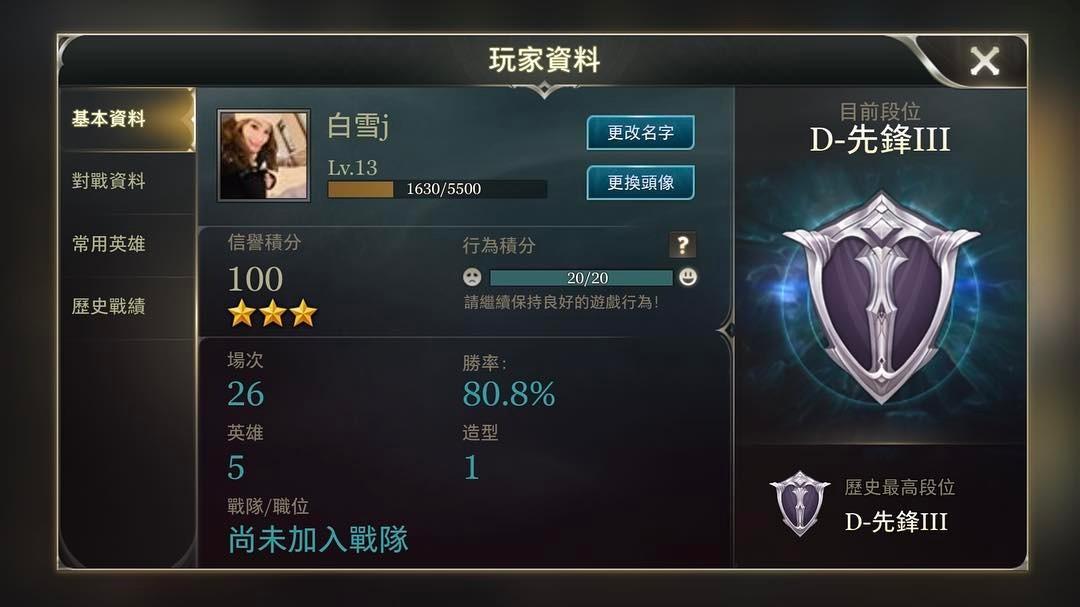Image resolution: width=1080 pixels, height=607 pixels.
Task: Click the 80.8% win rate value
Action: coord(508,394)
